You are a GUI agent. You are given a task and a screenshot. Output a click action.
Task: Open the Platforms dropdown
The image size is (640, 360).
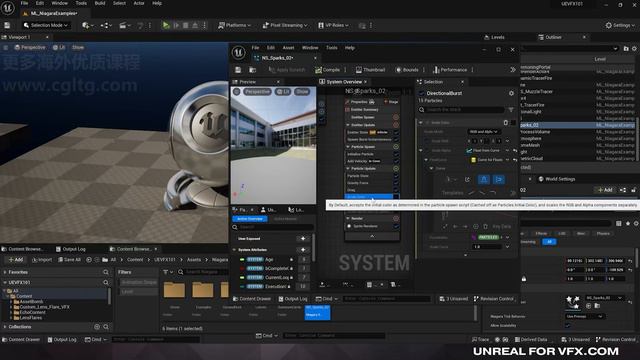pos(234,25)
